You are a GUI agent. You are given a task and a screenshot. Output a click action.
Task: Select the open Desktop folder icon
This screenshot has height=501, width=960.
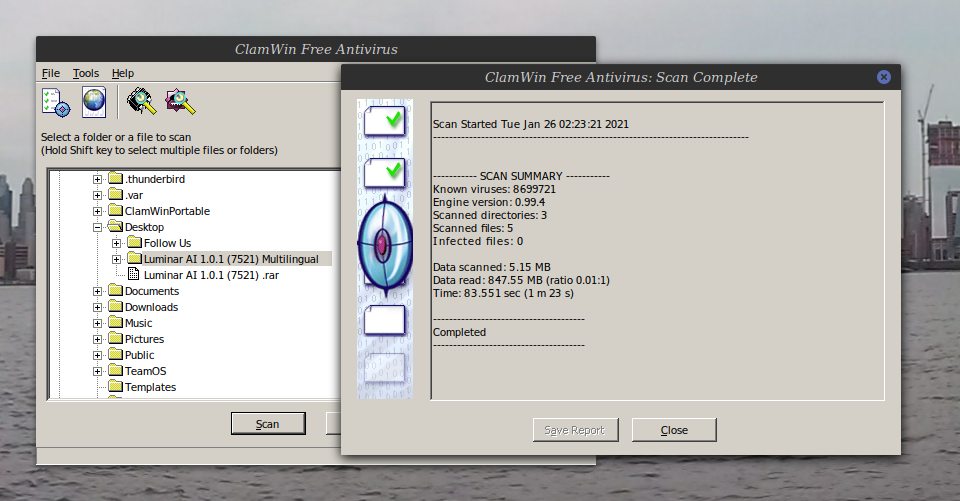pos(116,226)
